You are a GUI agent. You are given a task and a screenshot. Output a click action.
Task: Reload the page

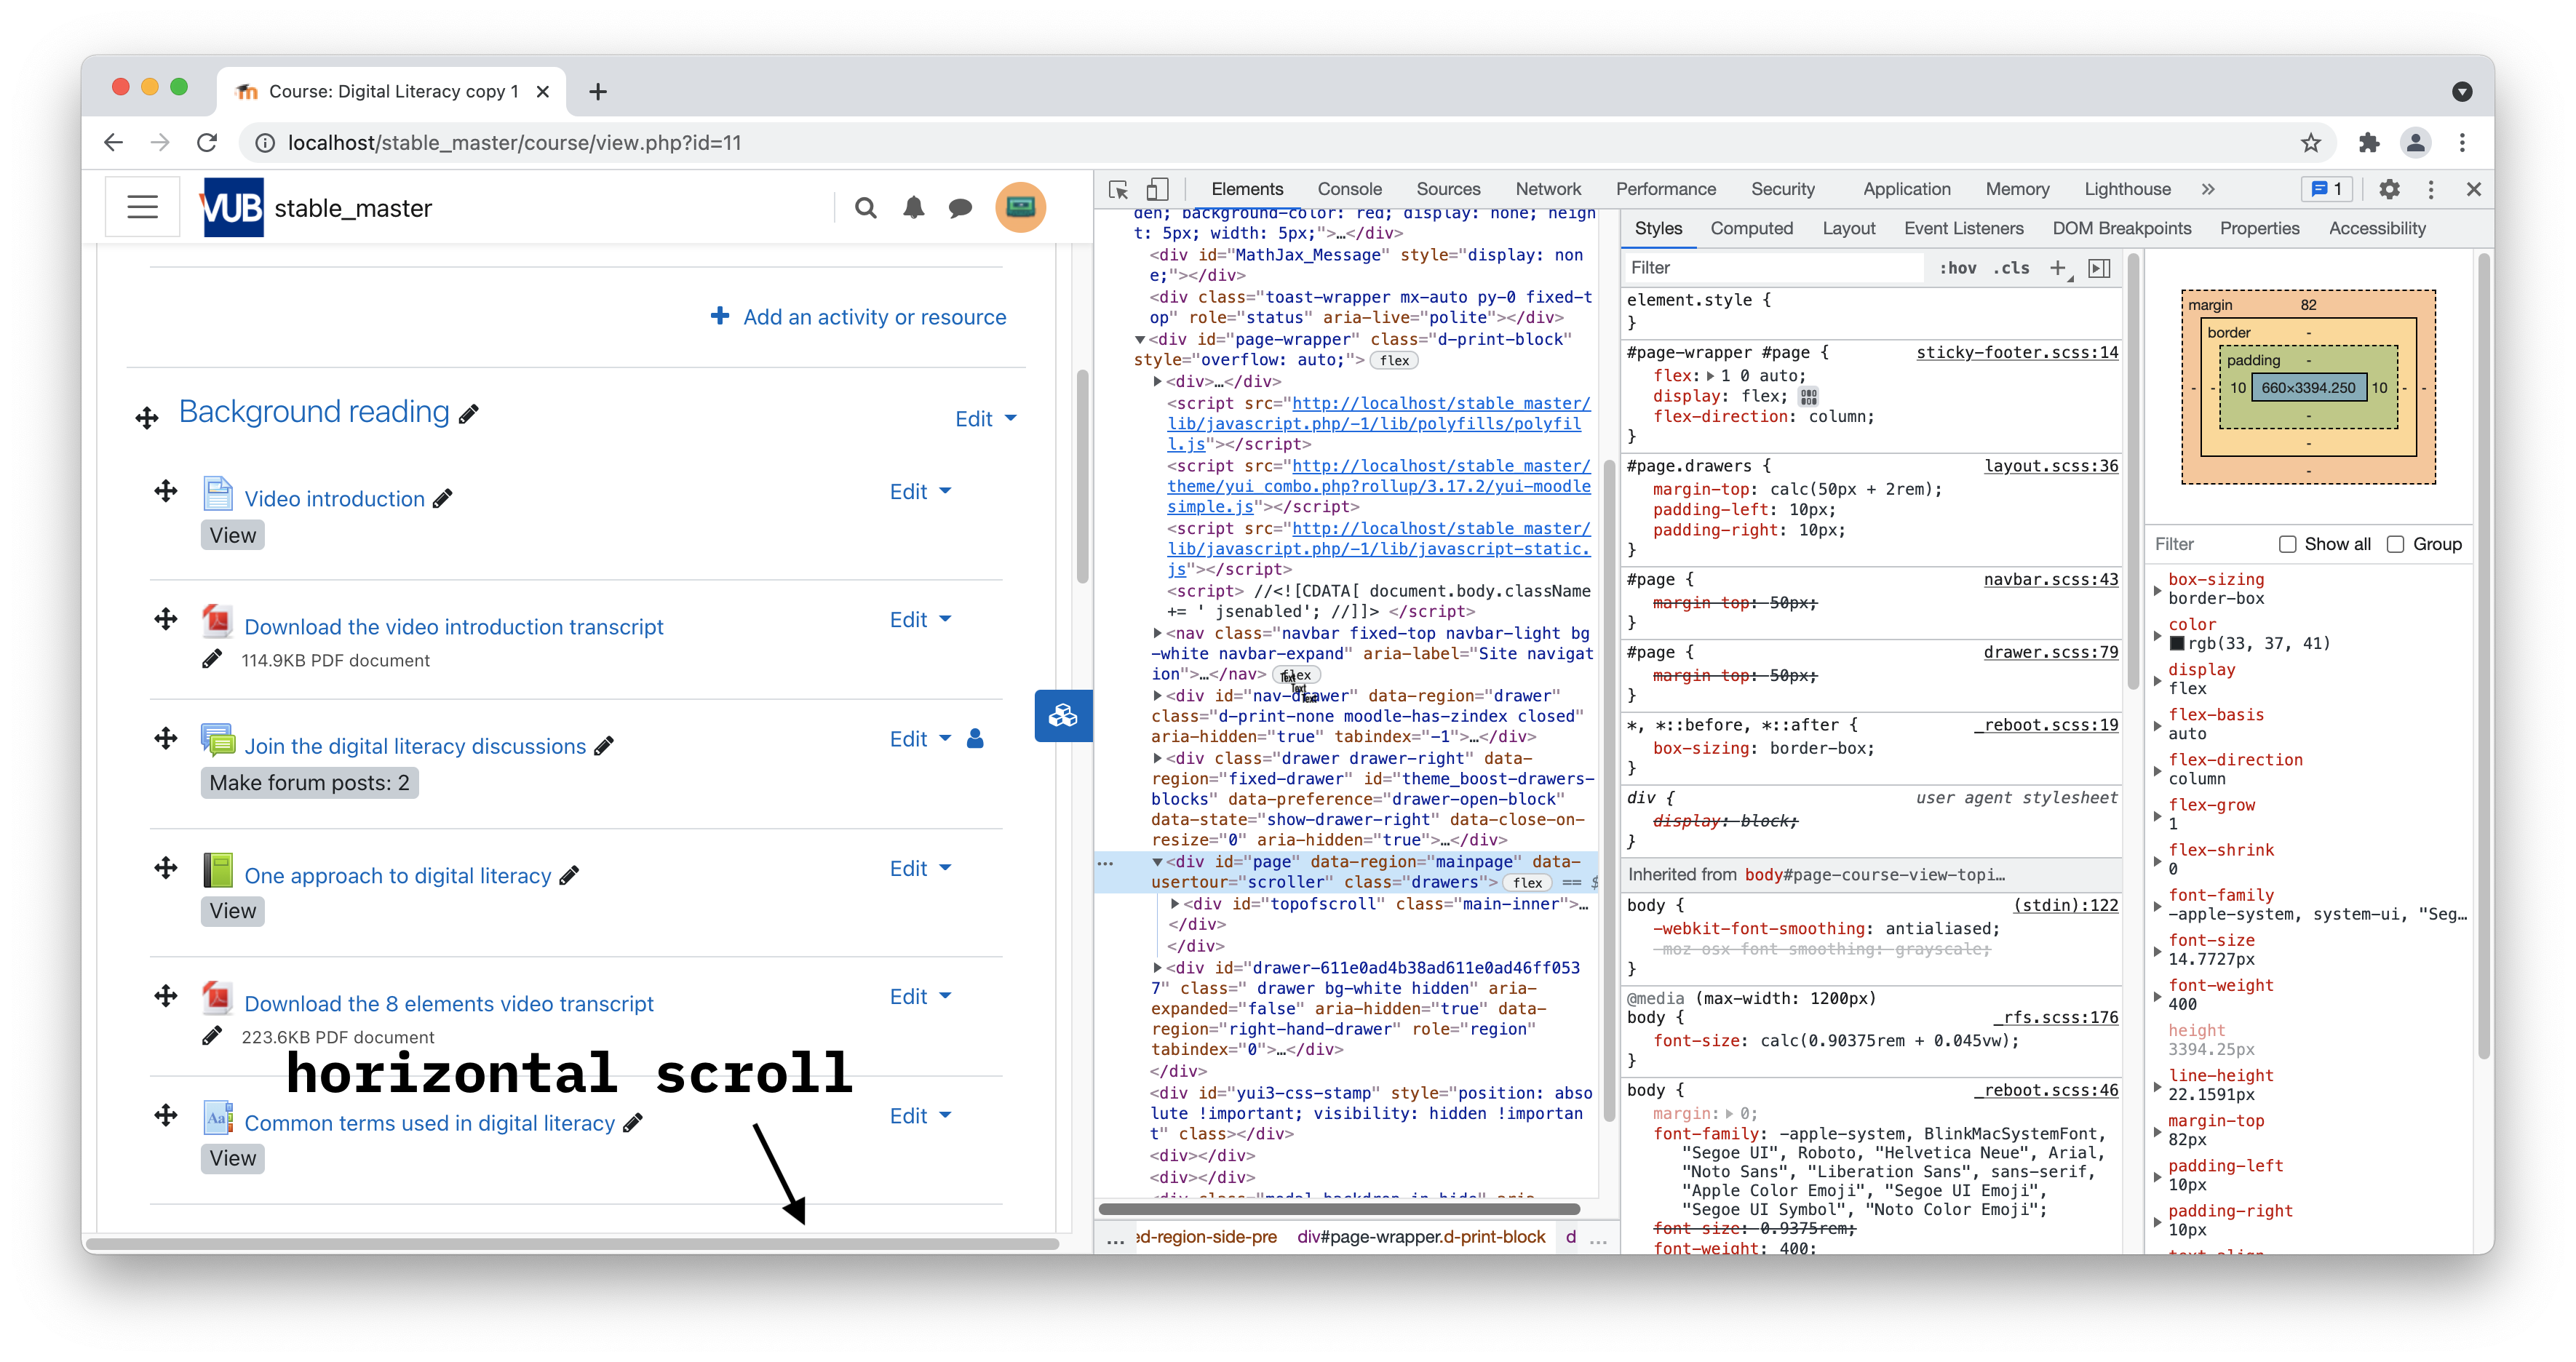[x=207, y=143]
